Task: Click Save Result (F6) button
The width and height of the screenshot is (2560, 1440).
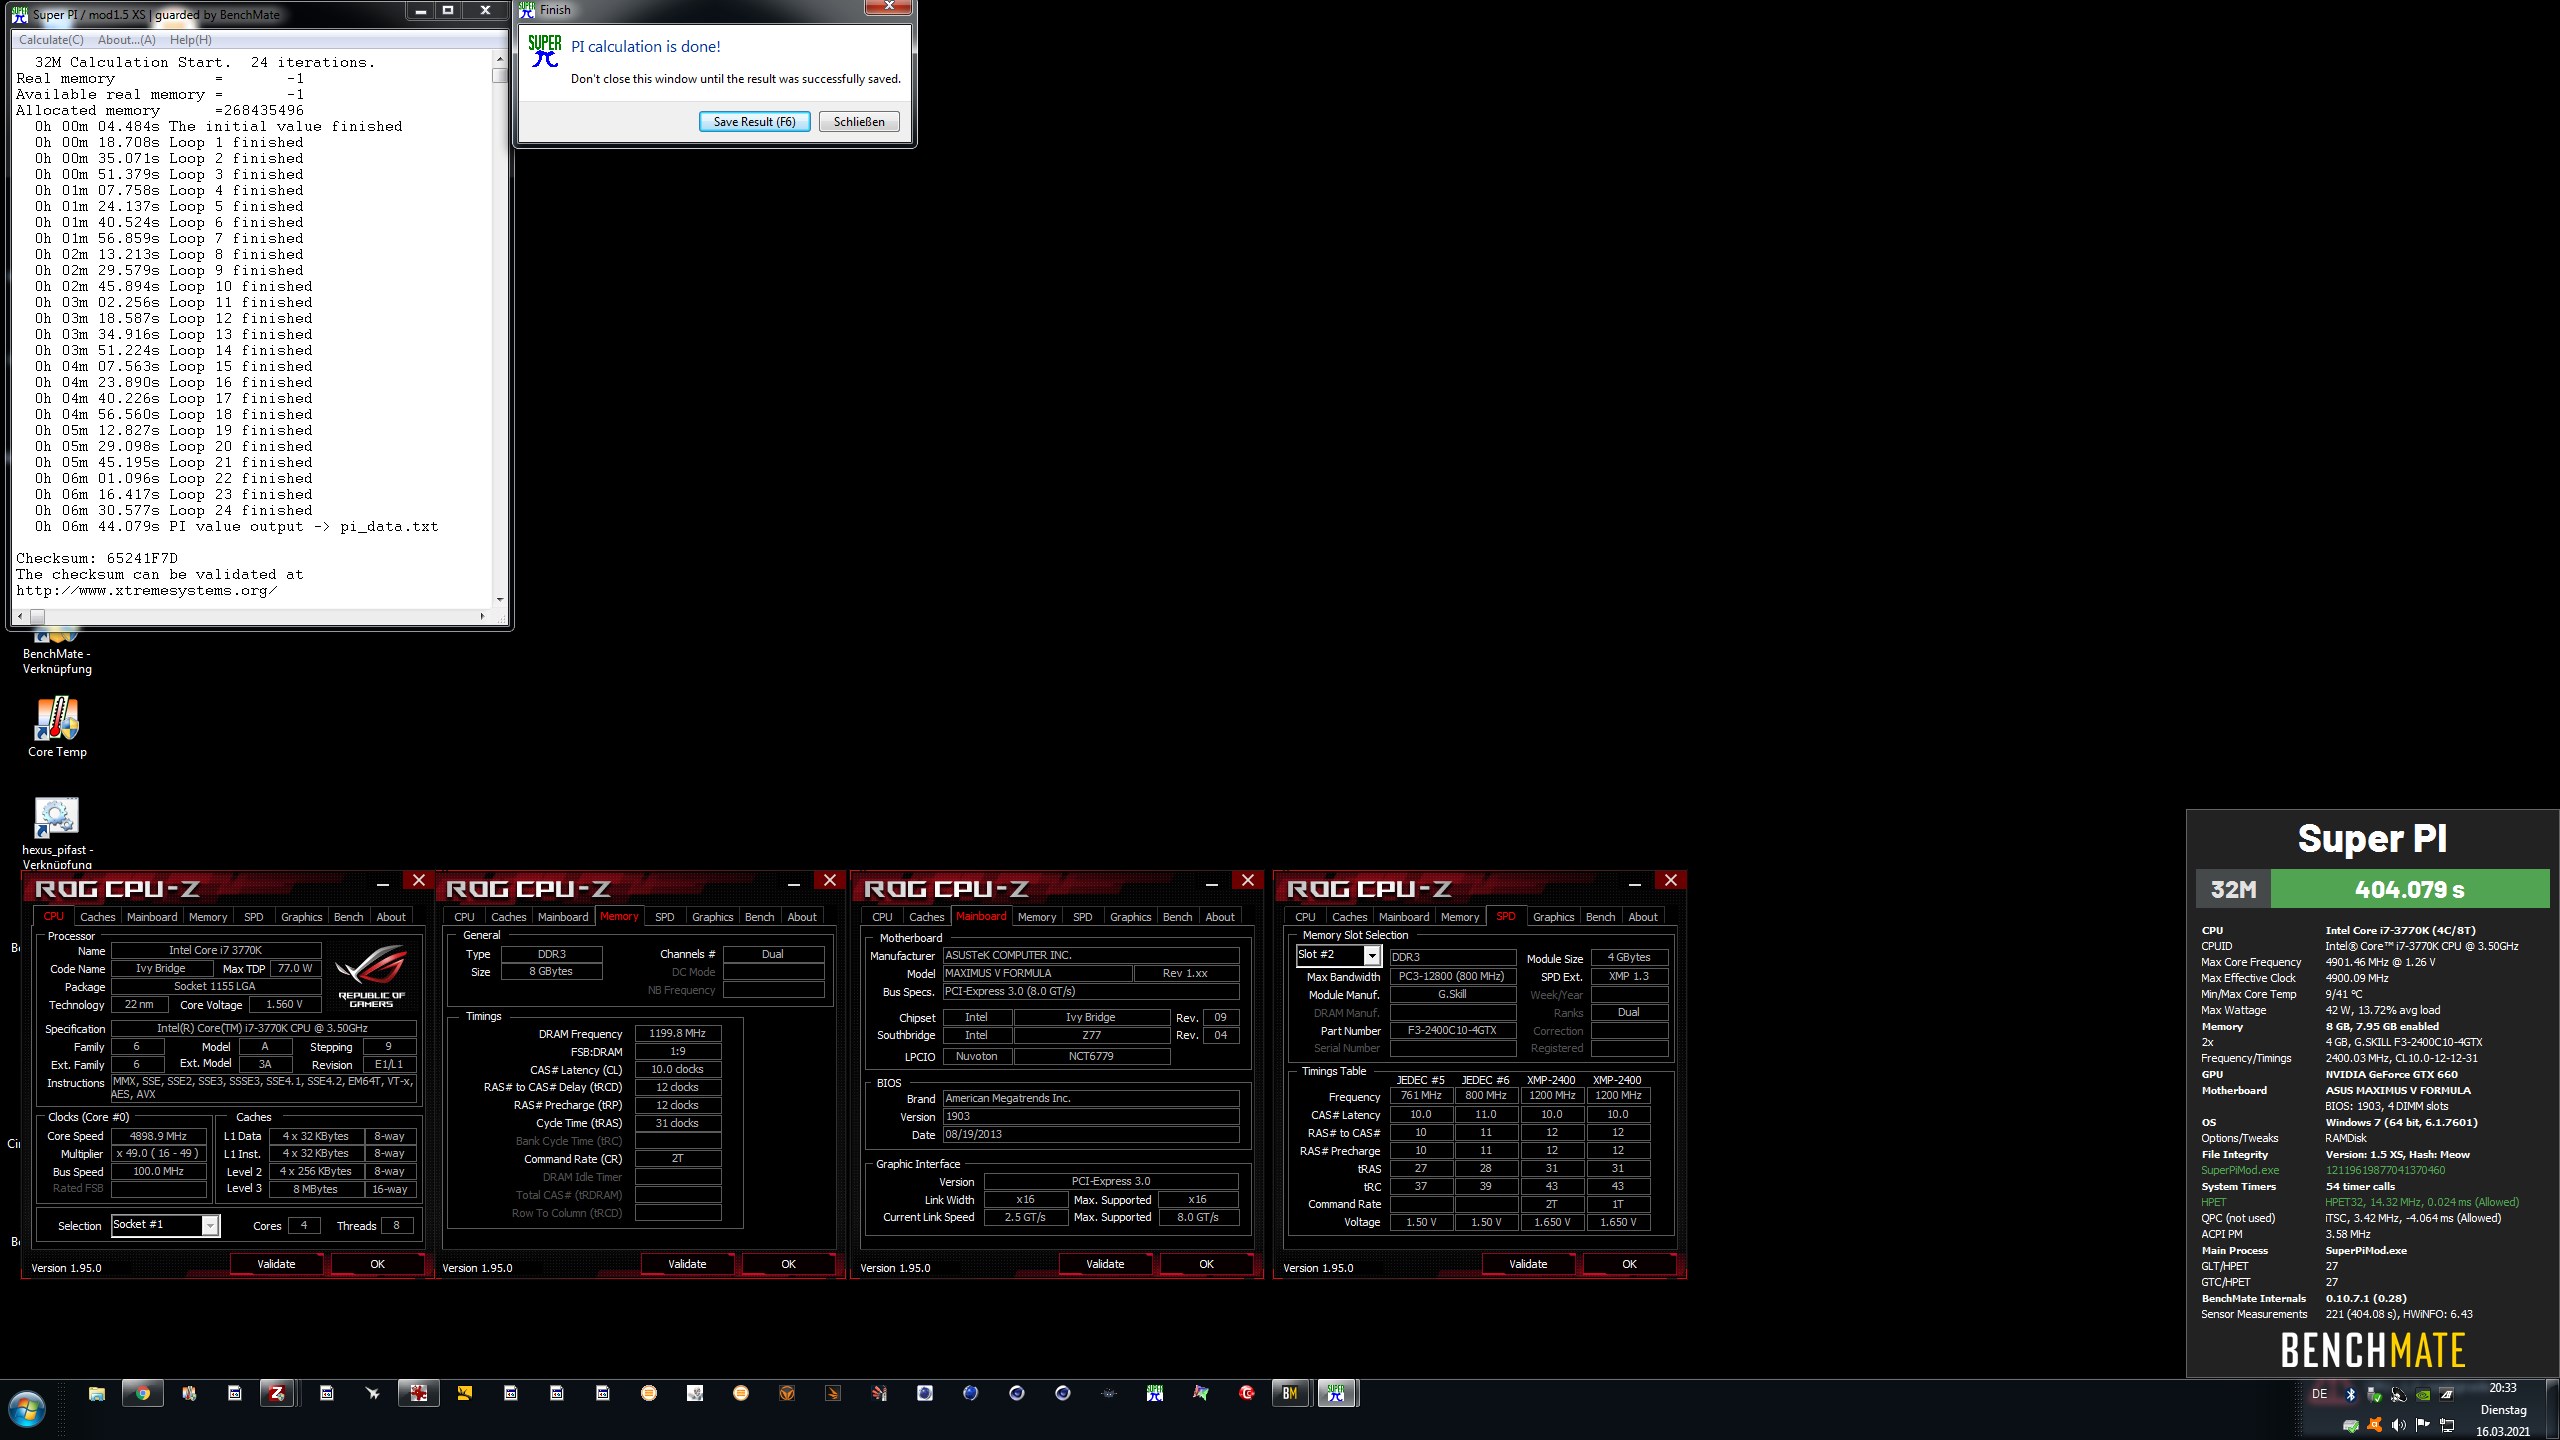Action: (754, 122)
